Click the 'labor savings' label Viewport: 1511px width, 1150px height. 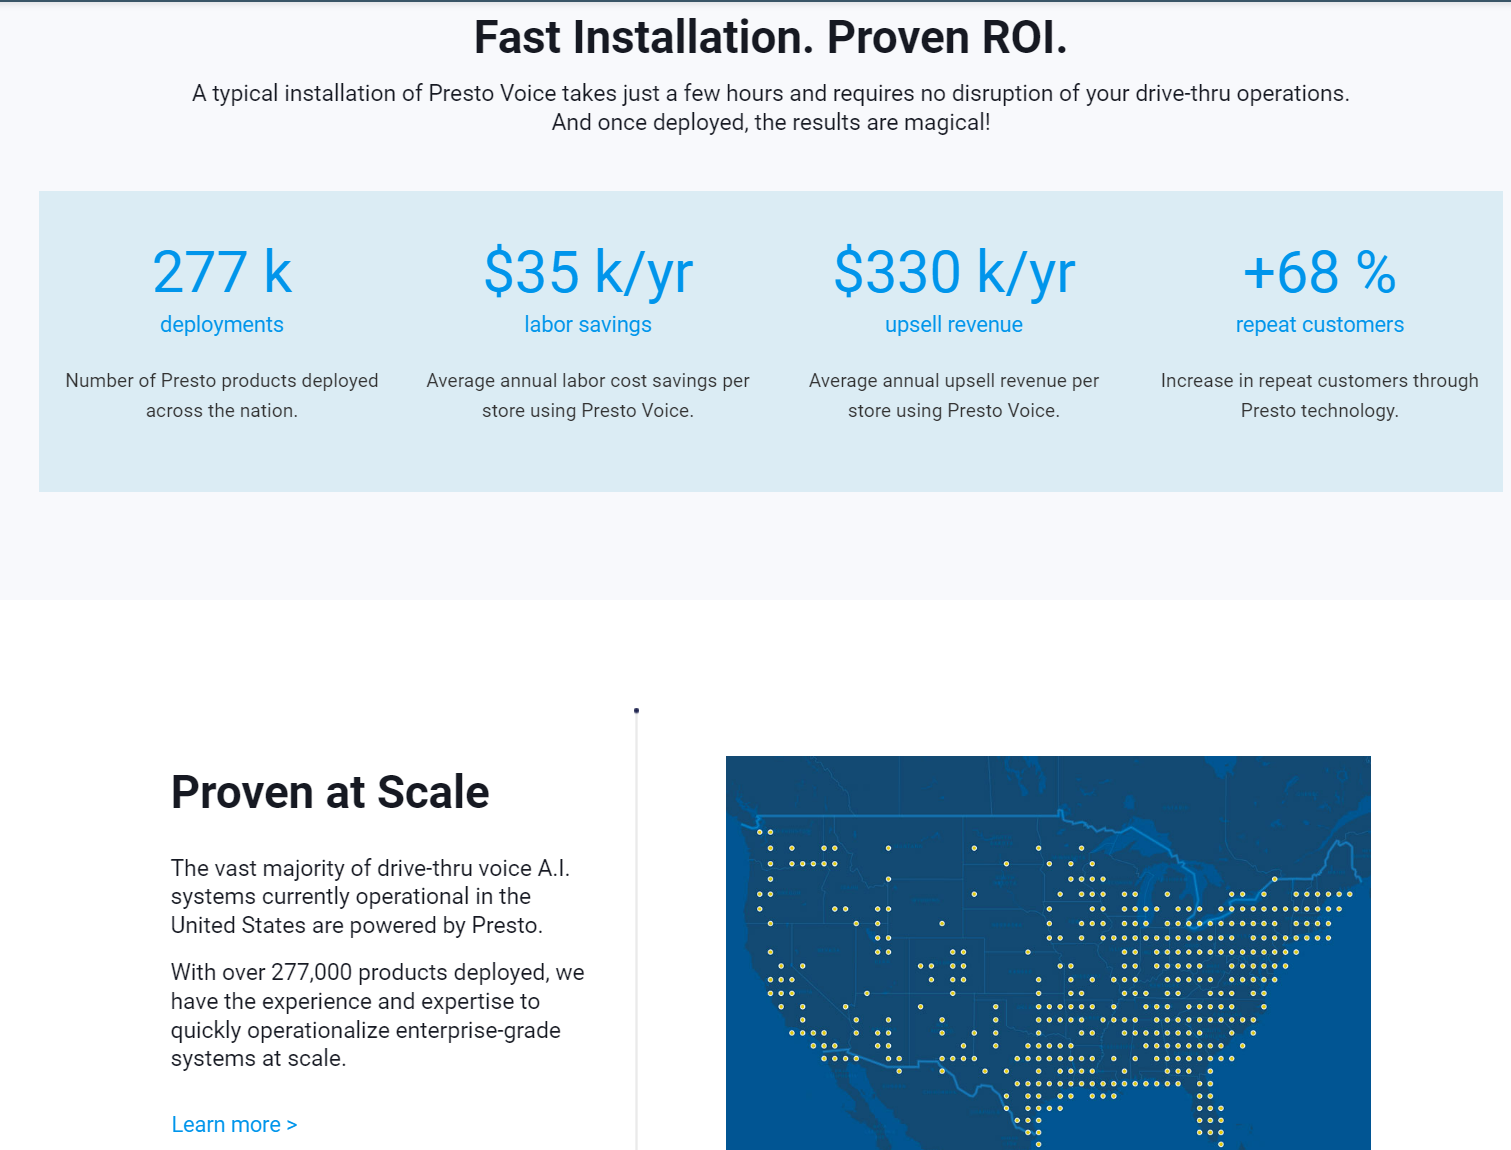click(x=588, y=325)
